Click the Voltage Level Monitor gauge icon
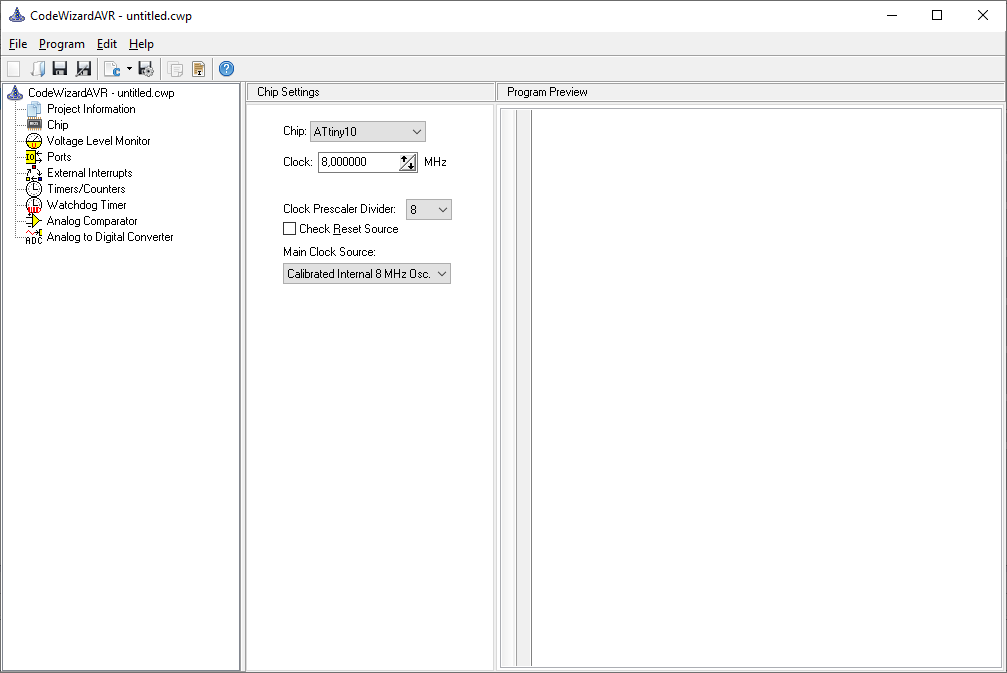 tap(34, 141)
